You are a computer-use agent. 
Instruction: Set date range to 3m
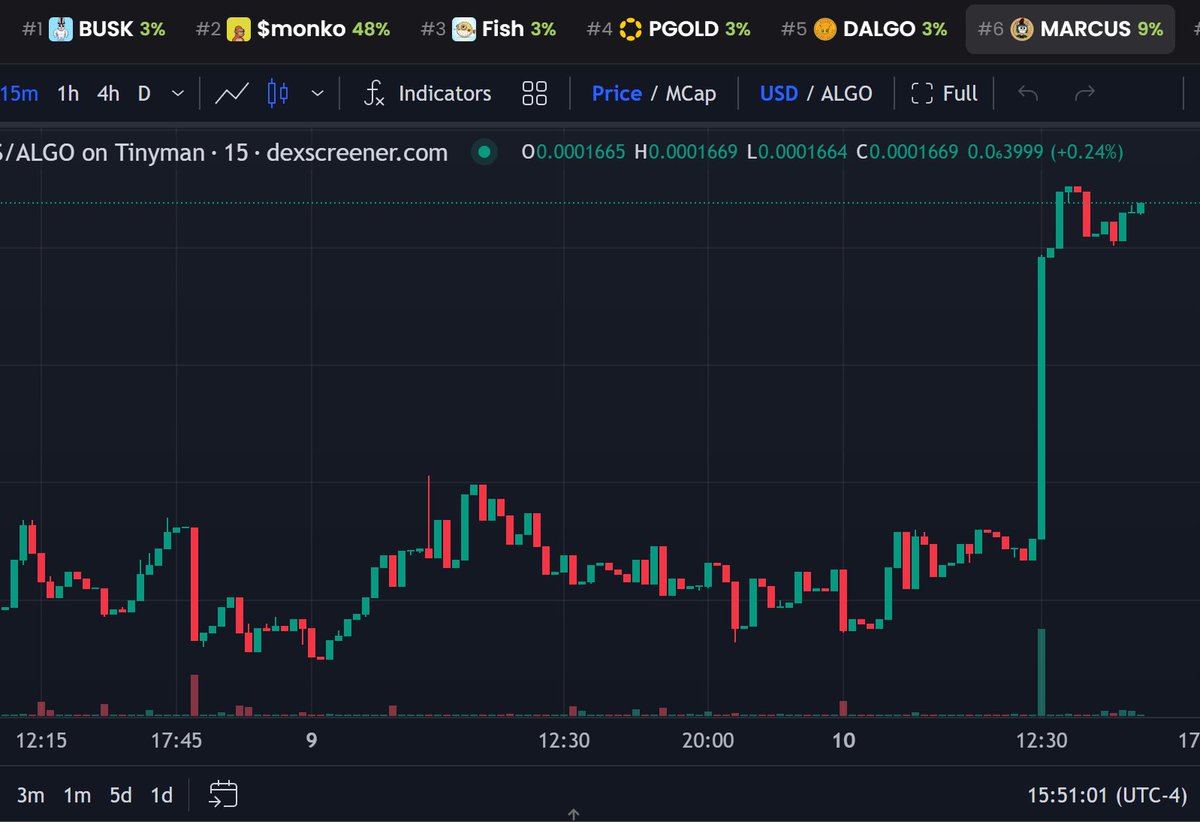point(30,796)
